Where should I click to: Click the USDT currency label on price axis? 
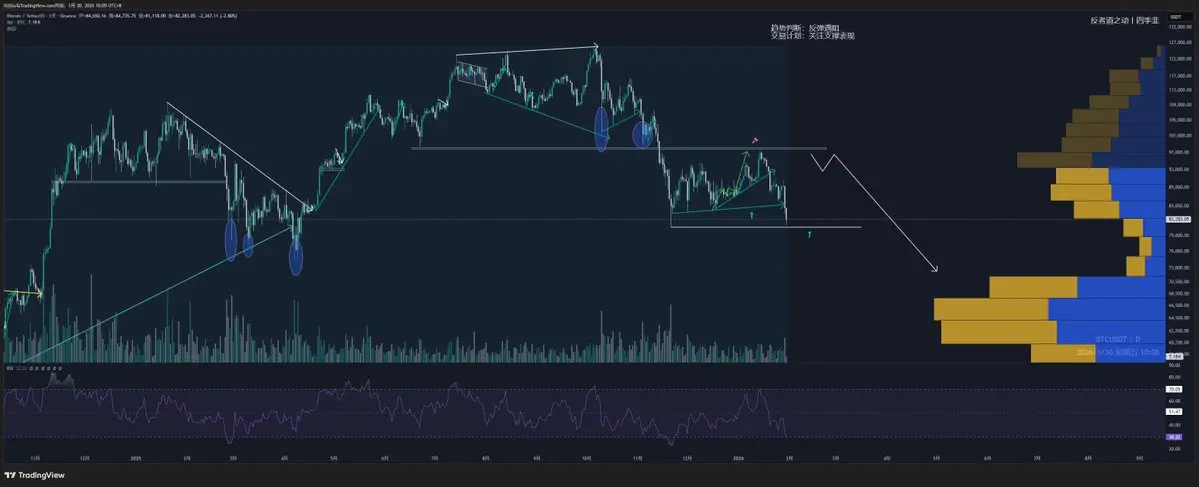click(x=1176, y=17)
